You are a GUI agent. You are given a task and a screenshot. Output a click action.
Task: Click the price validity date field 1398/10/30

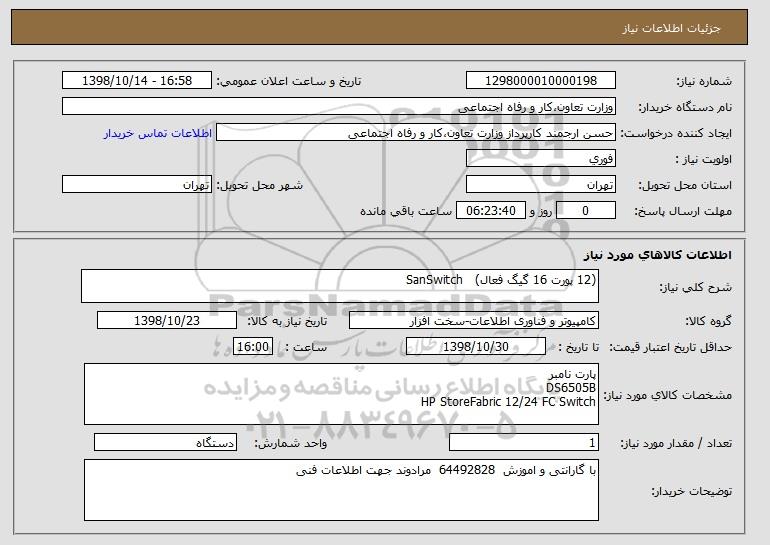click(x=476, y=347)
